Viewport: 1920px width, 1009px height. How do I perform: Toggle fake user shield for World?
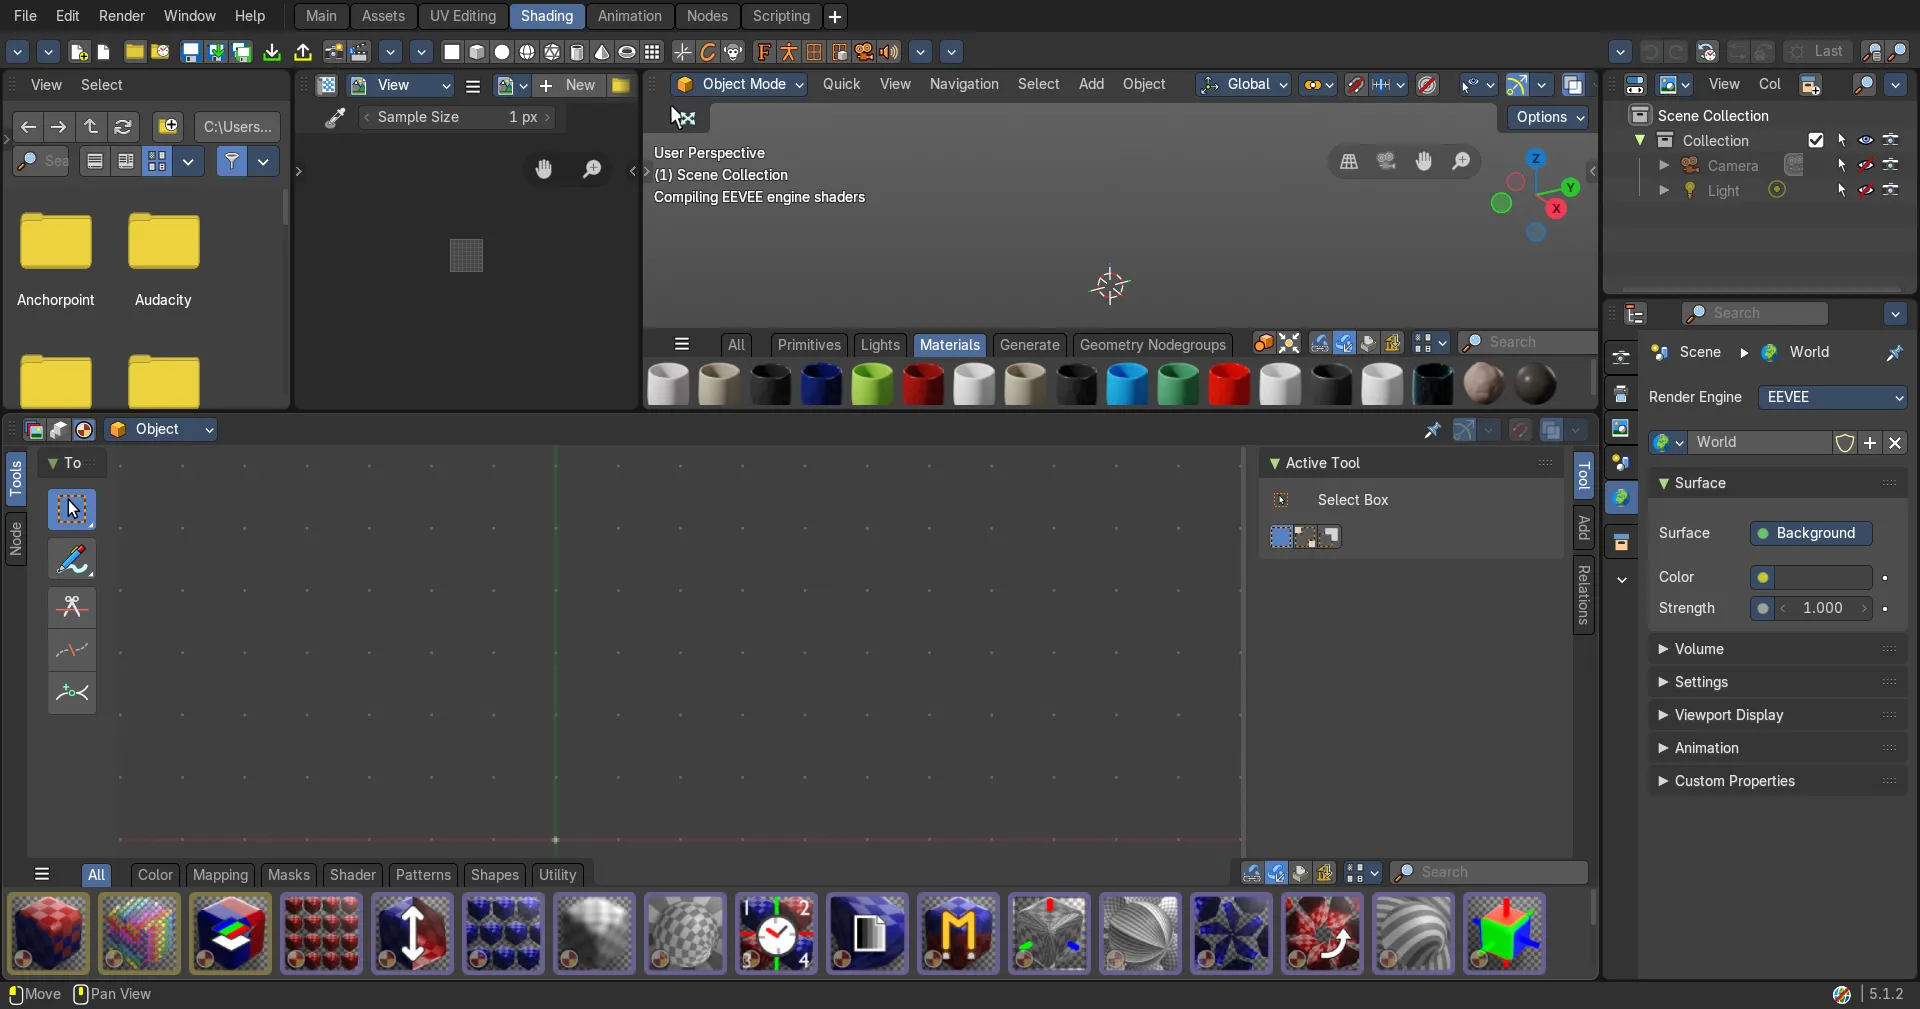click(x=1845, y=442)
